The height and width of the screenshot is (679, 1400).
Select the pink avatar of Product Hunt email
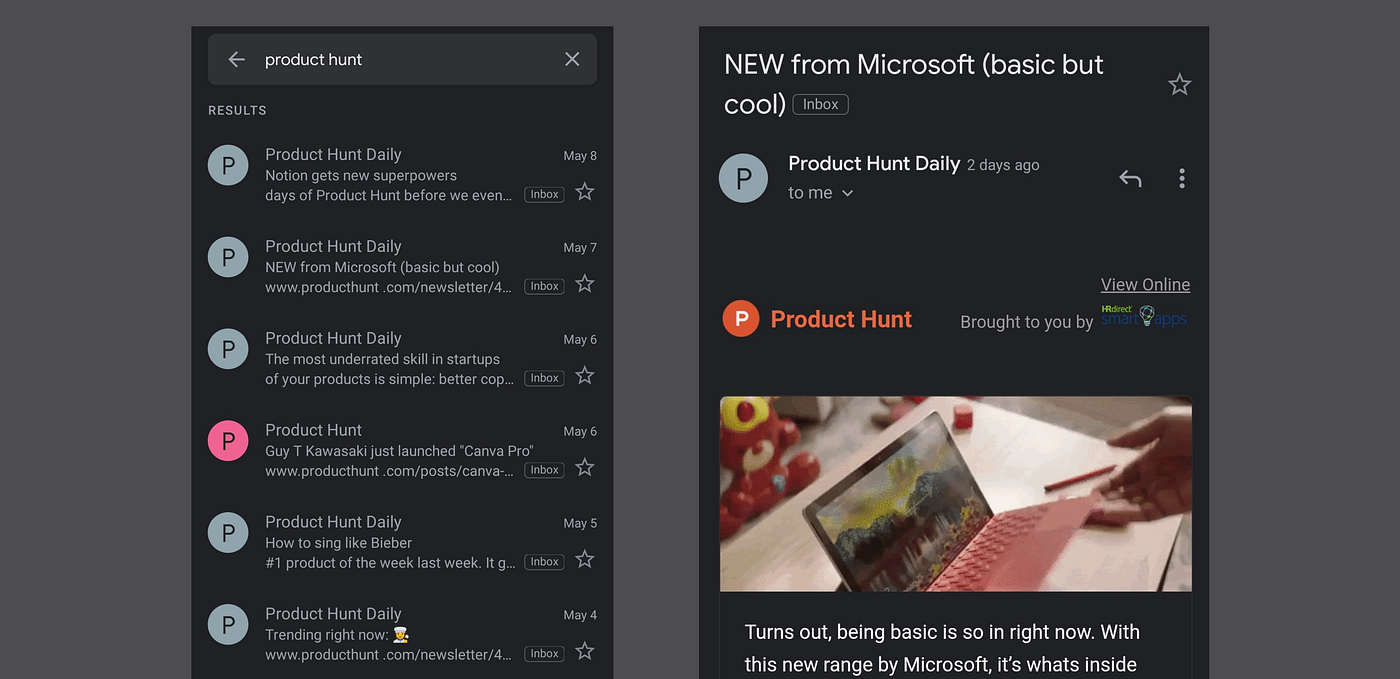(228, 441)
